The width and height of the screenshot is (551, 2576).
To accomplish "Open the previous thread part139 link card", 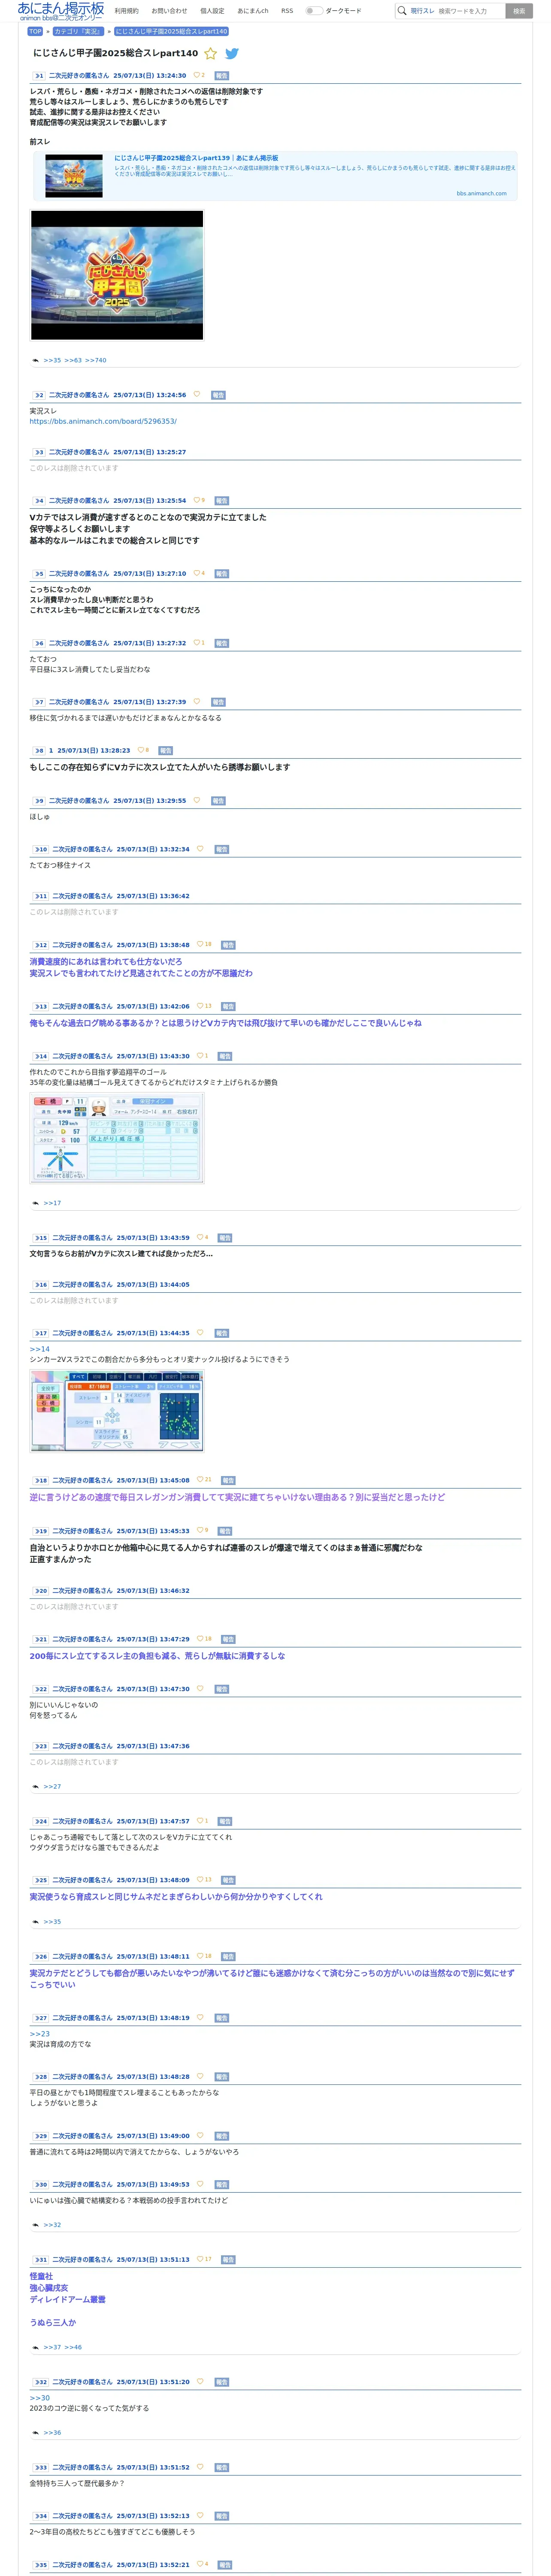I will [276, 177].
